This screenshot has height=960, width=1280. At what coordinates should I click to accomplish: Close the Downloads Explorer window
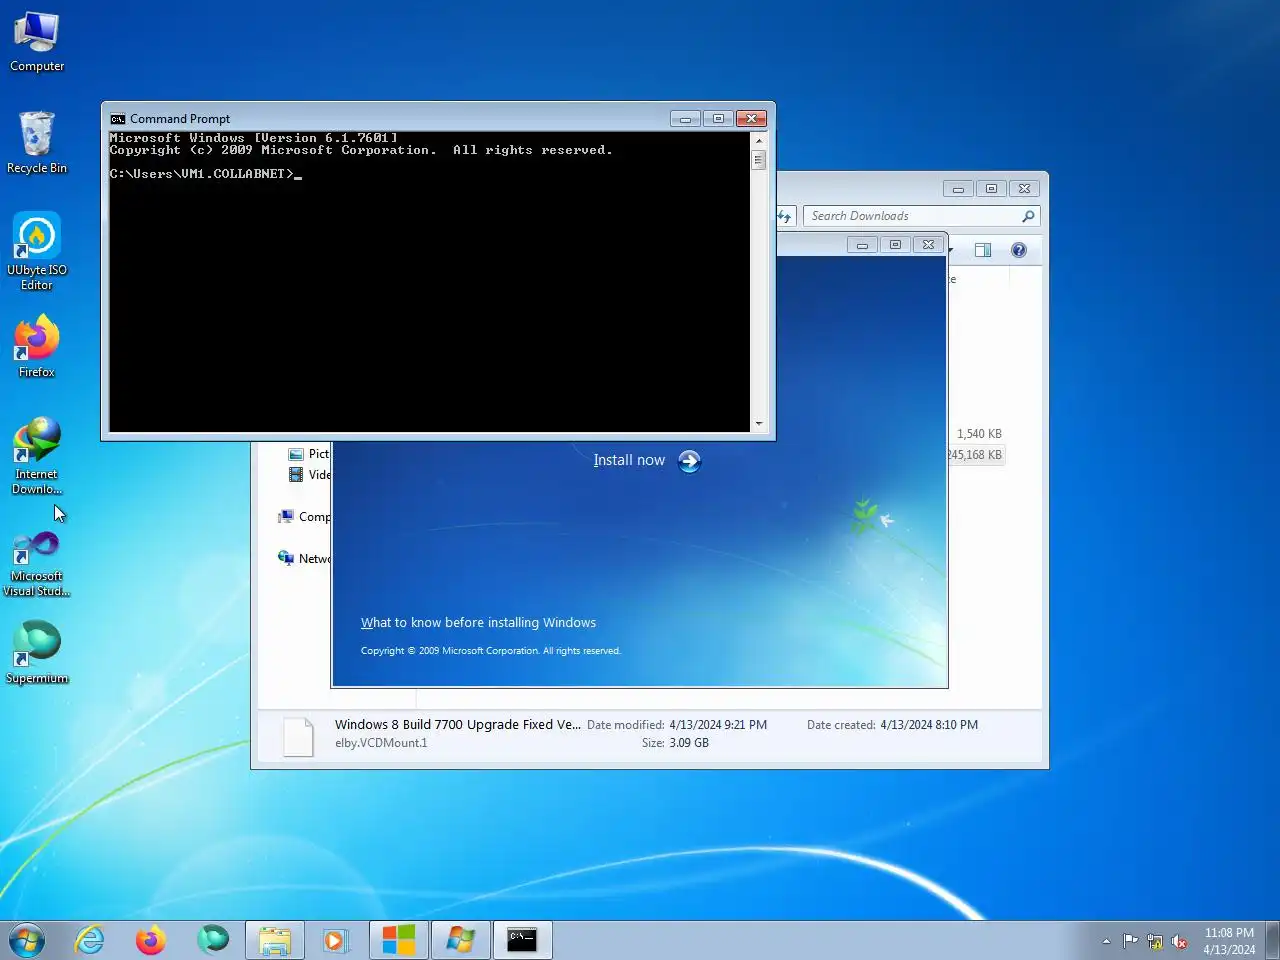tap(1024, 189)
